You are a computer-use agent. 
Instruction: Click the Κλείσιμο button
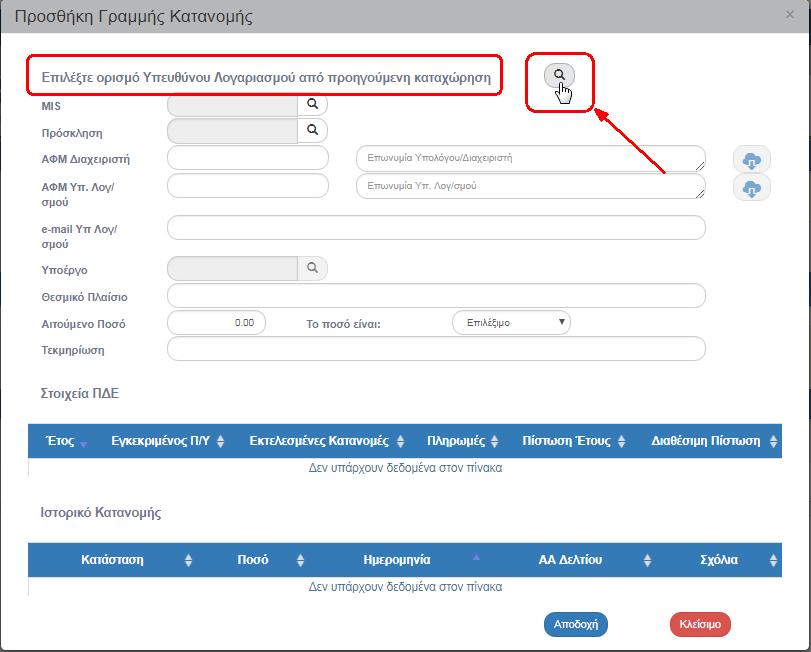click(x=700, y=625)
